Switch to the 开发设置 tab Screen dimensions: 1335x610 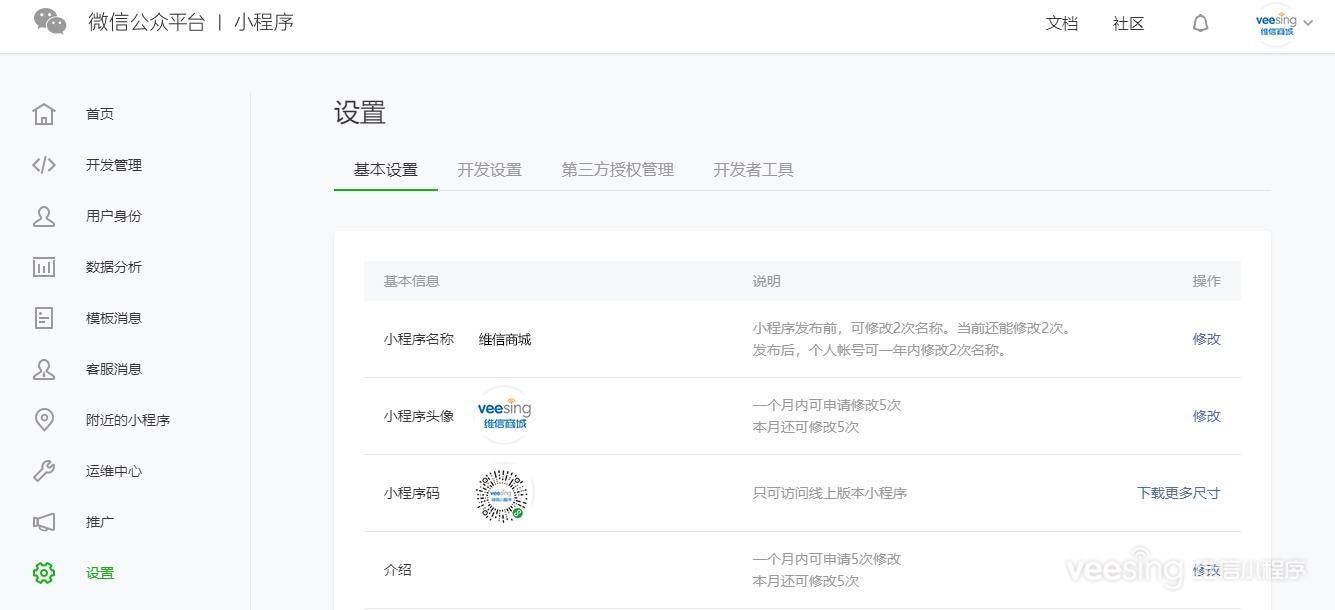tap(489, 170)
